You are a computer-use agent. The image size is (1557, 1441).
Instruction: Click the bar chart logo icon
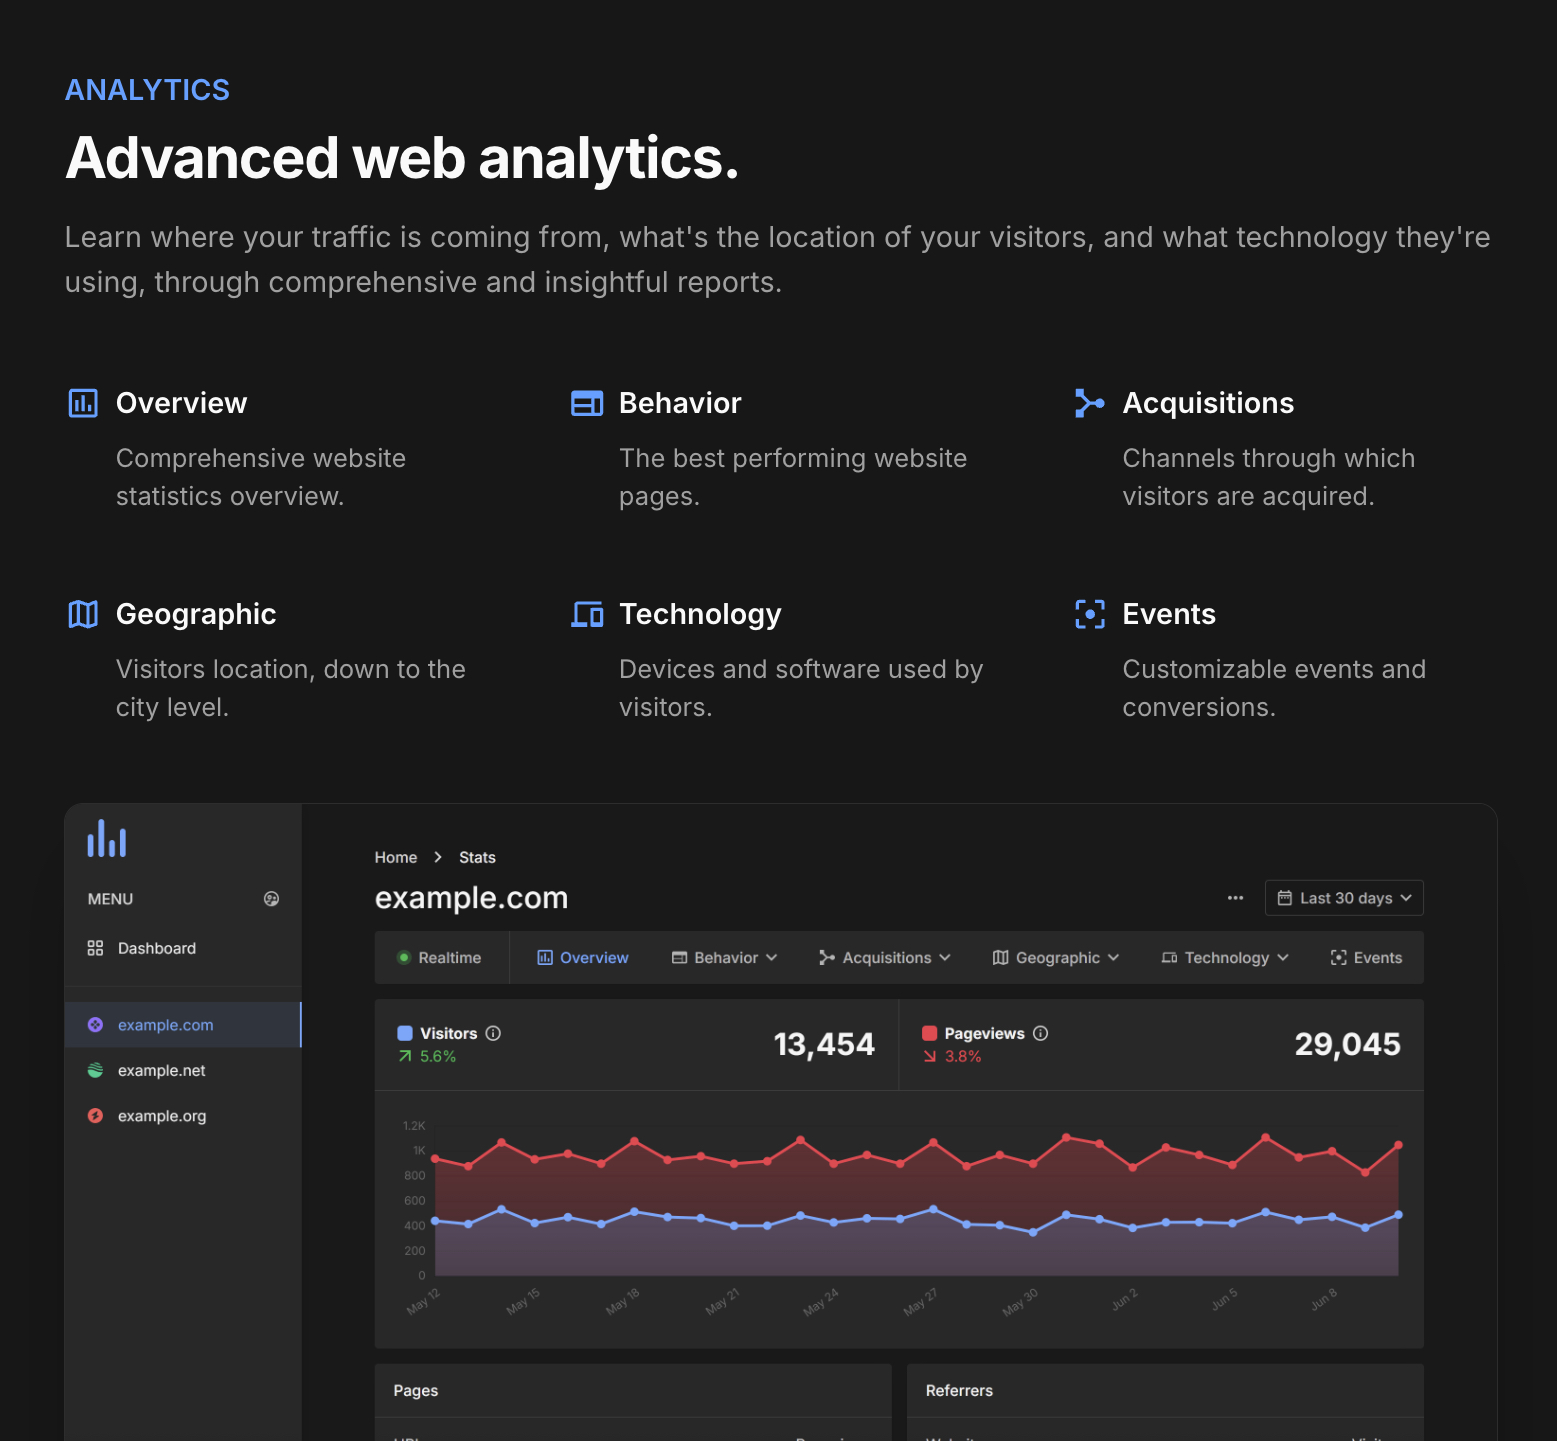tap(107, 838)
